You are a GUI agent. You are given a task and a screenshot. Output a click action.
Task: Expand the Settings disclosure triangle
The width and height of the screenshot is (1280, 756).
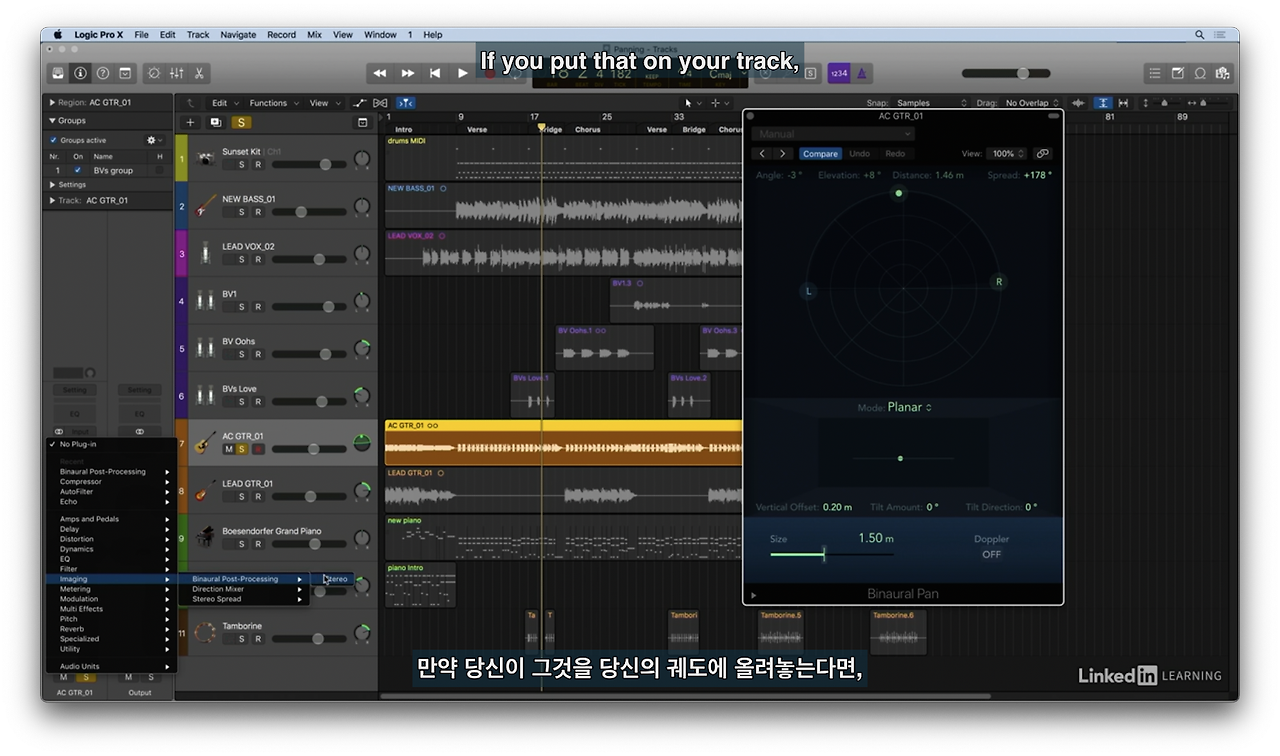coord(52,185)
